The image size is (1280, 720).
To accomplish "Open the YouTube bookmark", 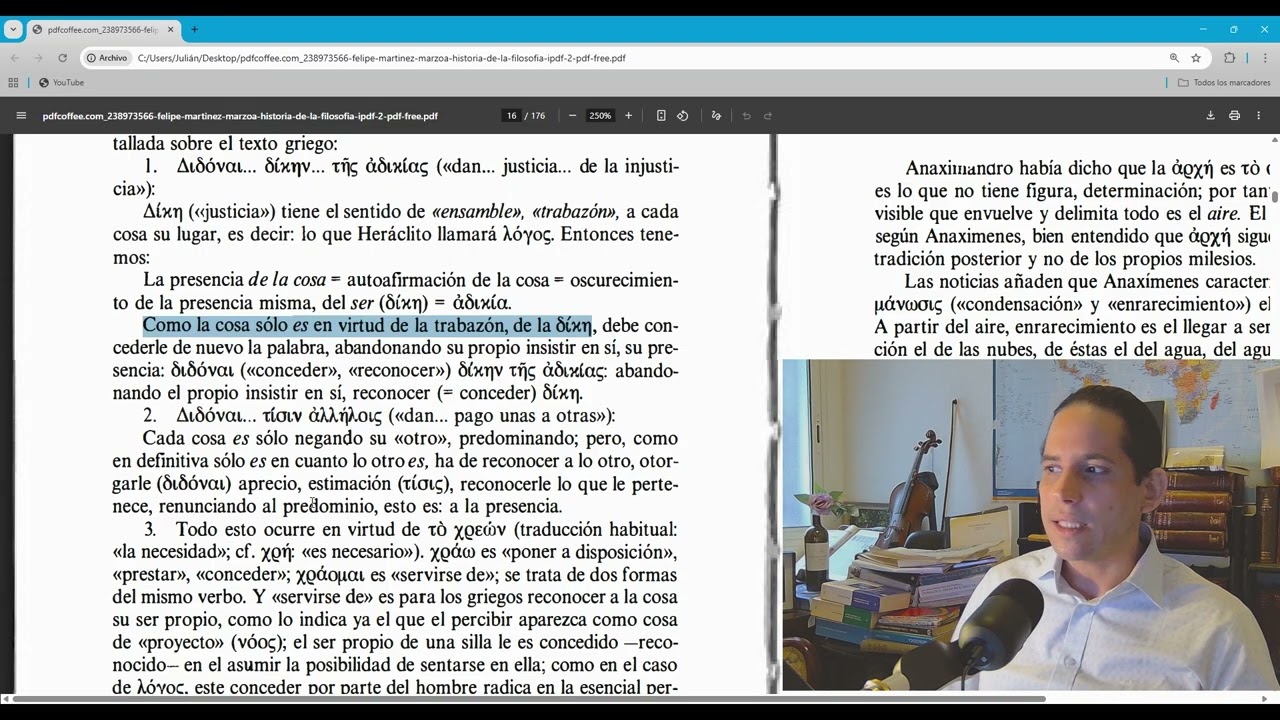I will tap(61, 83).
